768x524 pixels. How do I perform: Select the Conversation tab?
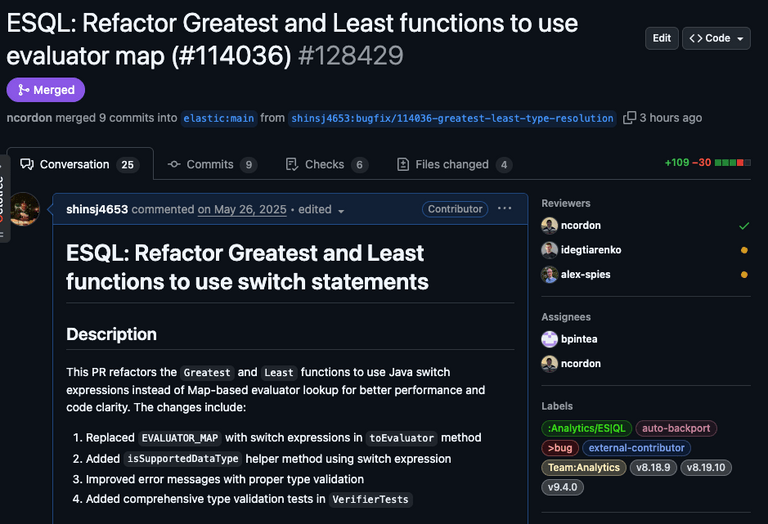(78, 164)
